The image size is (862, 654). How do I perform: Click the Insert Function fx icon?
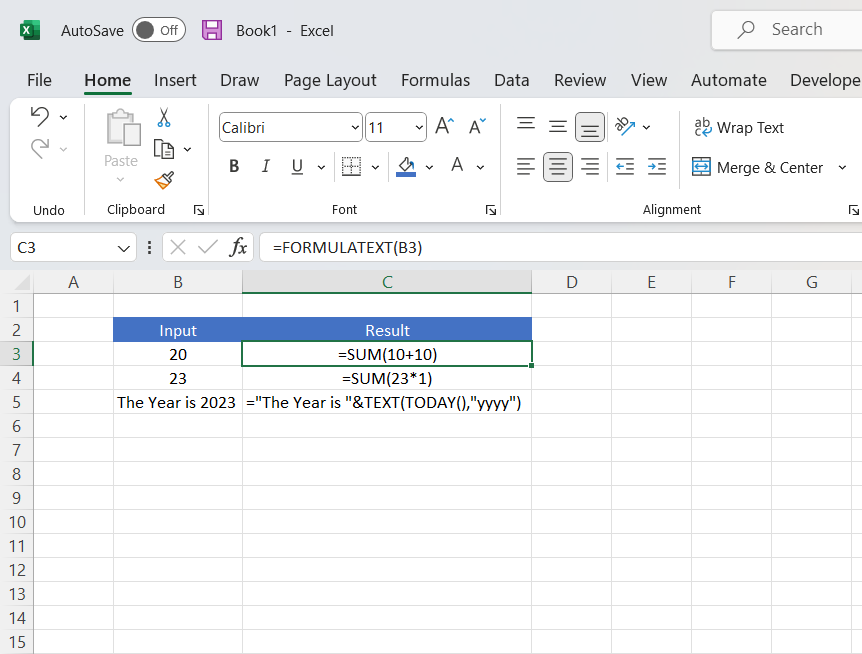click(x=238, y=247)
